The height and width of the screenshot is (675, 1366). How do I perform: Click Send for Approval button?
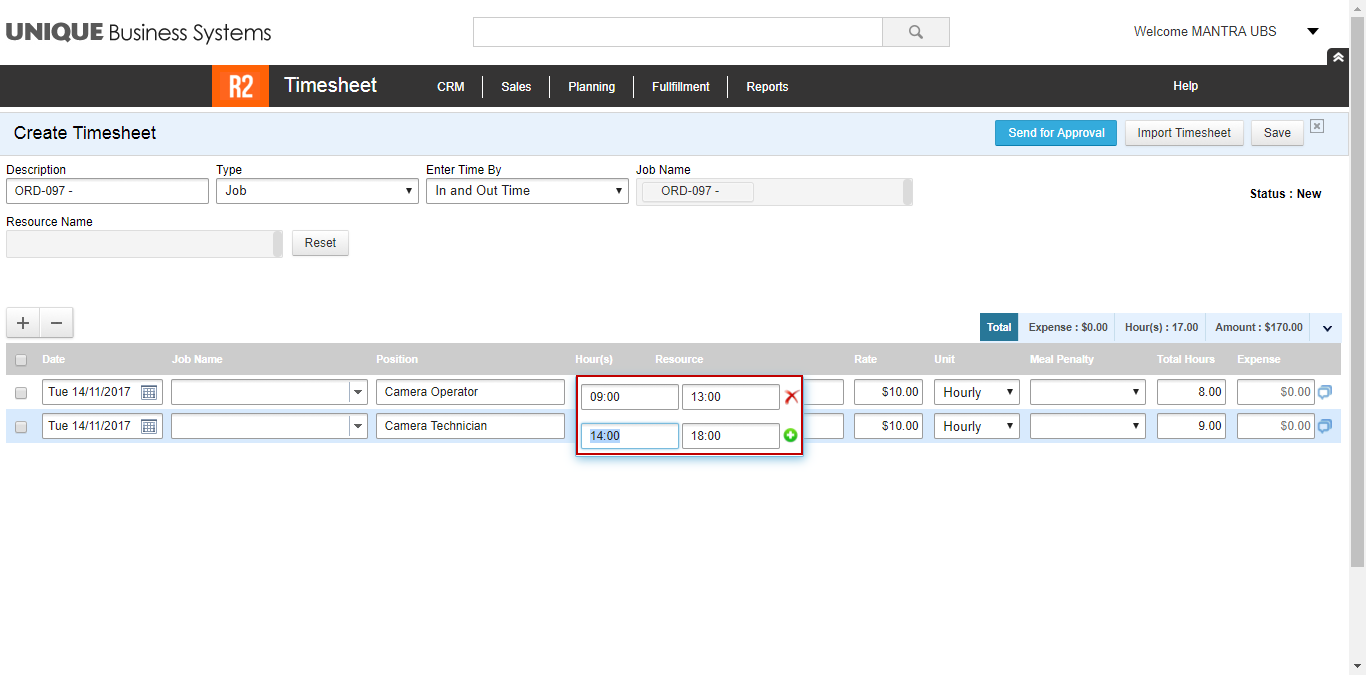1055,133
